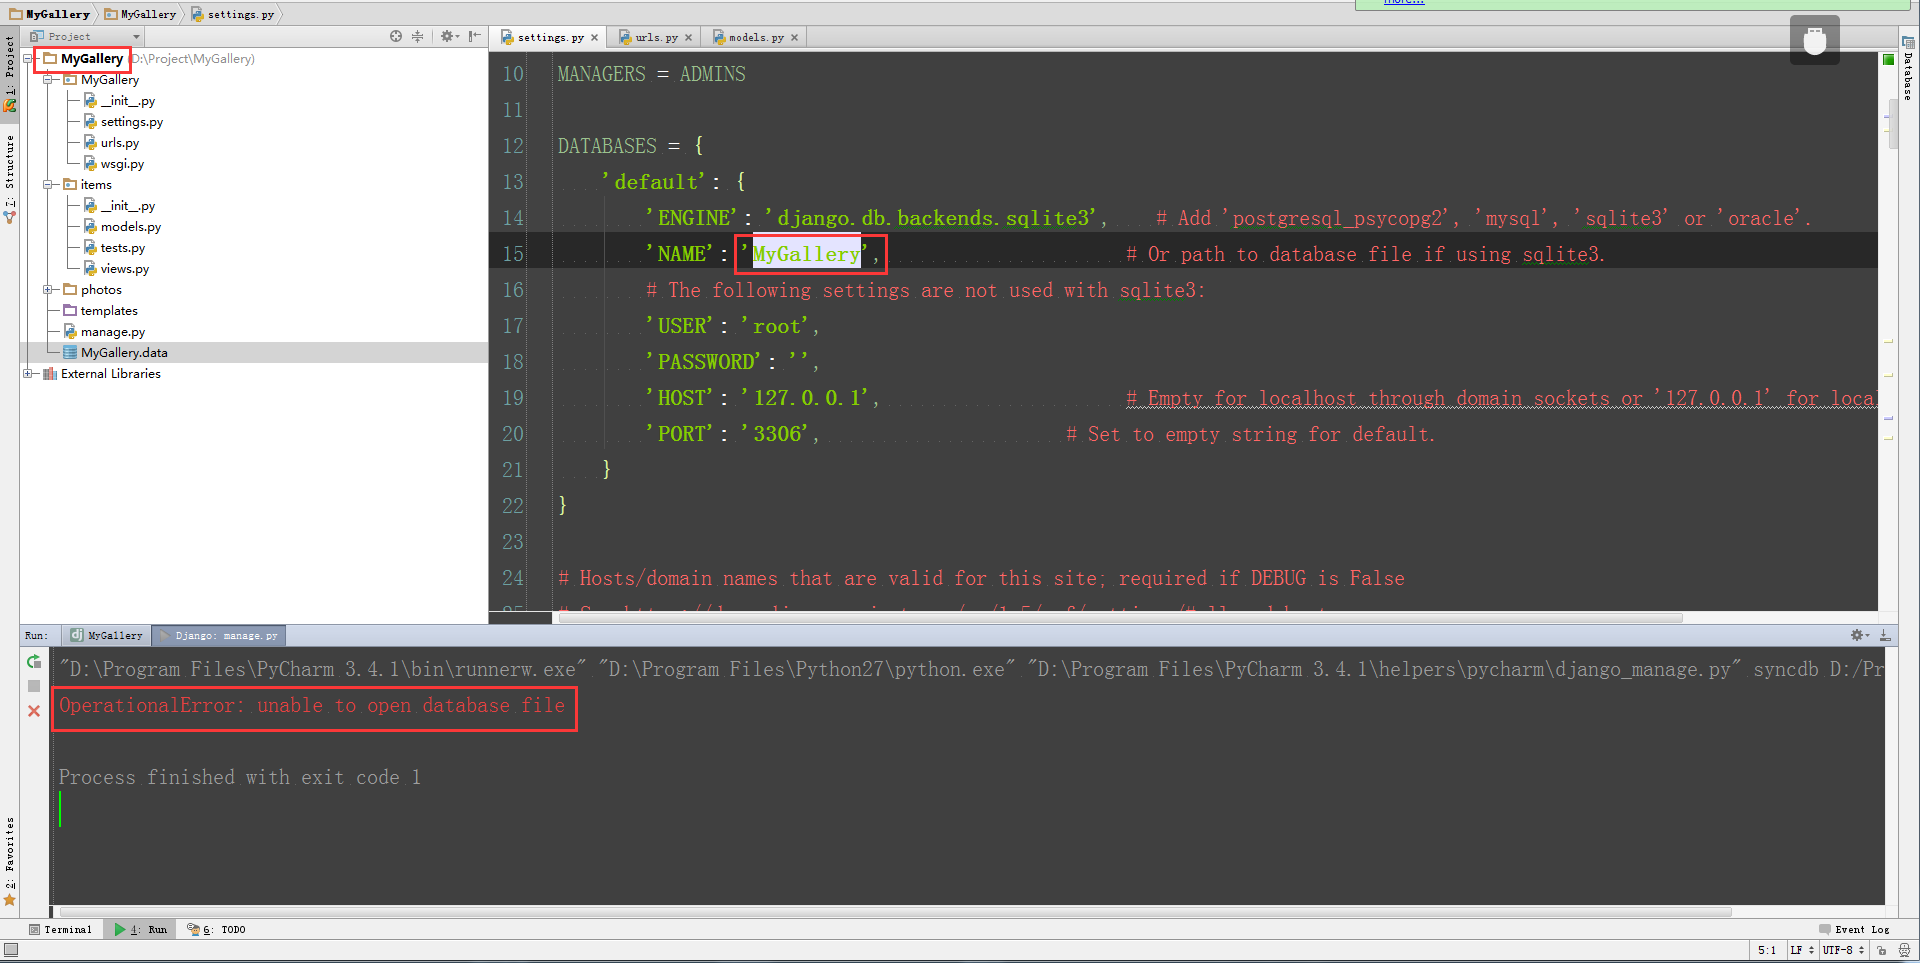Open the Project panel settings gear
The image size is (1920, 963).
pos(449,36)
